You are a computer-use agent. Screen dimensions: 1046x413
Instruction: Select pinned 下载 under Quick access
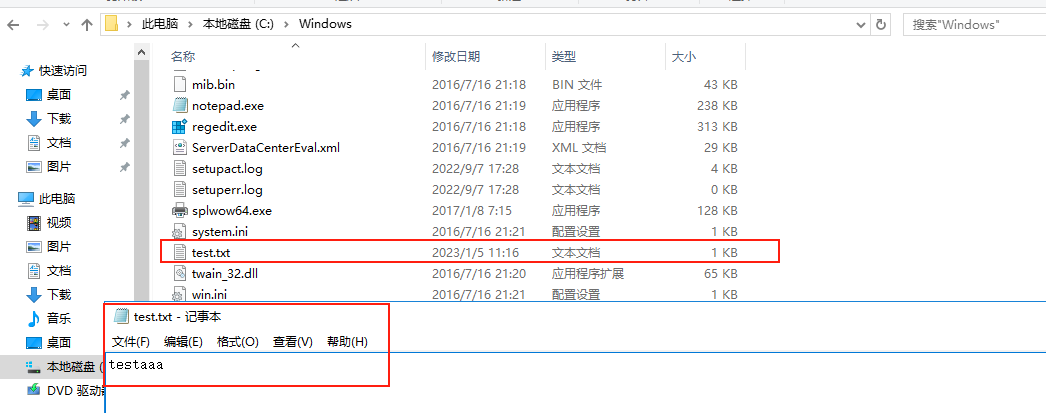[59, 119]
